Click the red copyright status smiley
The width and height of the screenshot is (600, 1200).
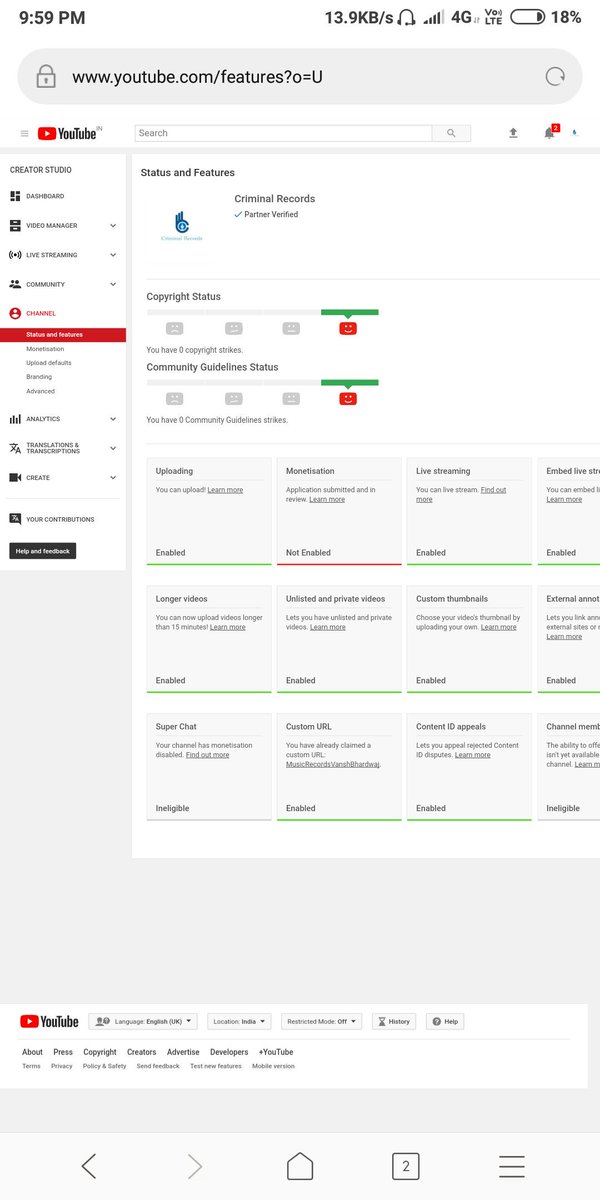tap(348, 328)
